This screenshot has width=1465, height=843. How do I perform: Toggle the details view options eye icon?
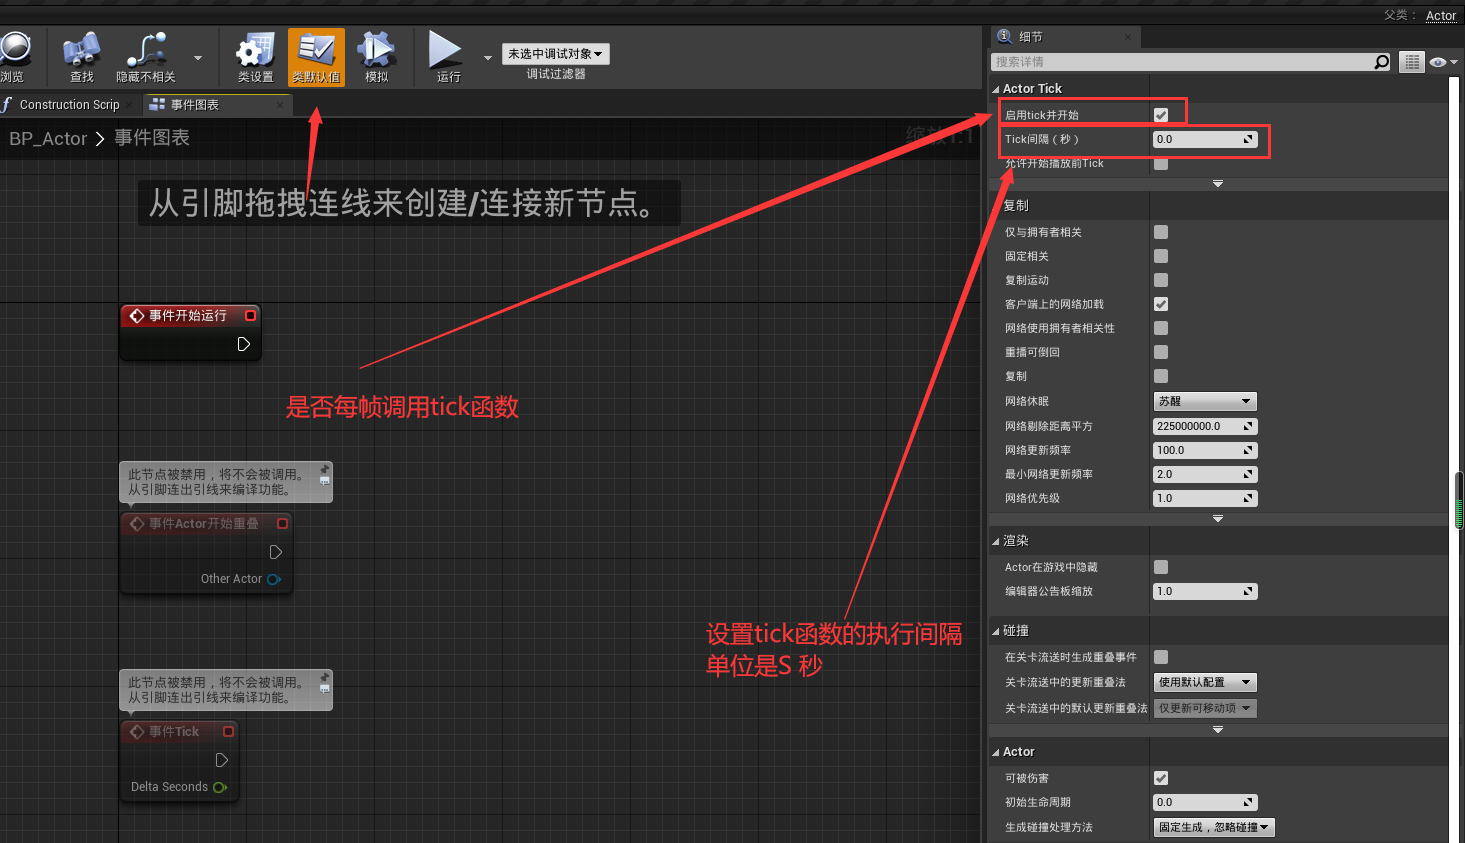click(1438, 62)
